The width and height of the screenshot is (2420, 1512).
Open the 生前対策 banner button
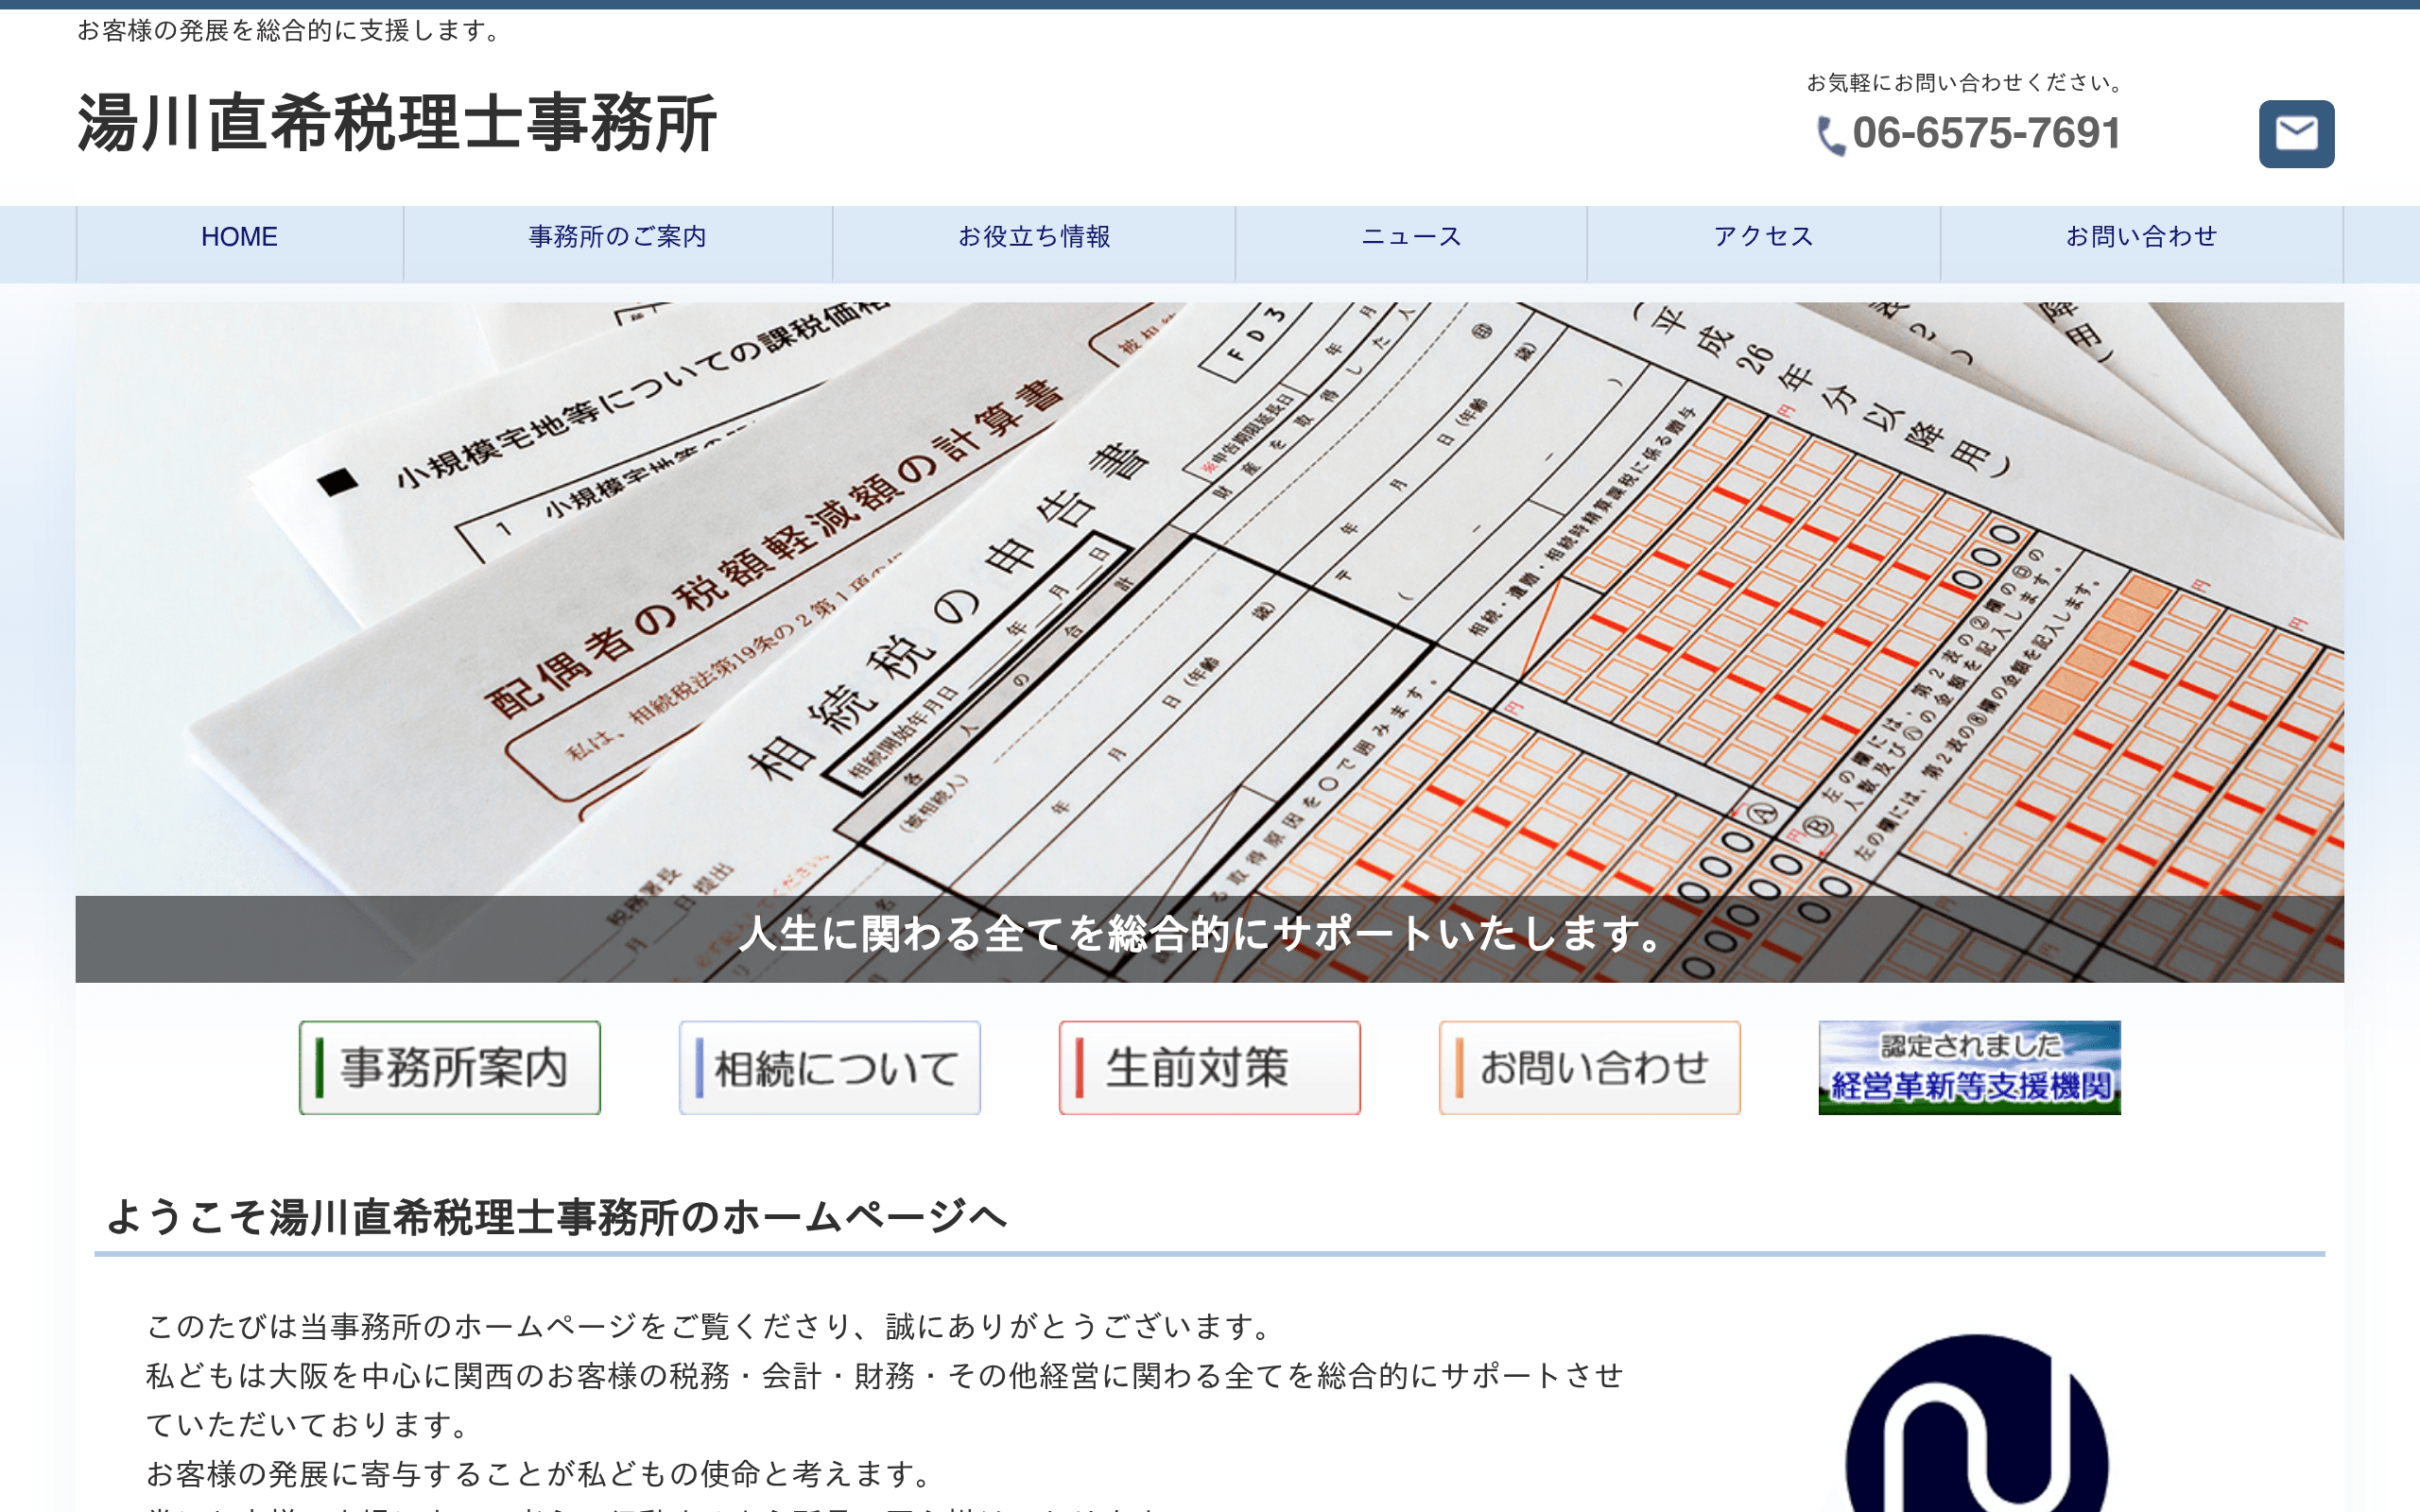tap(1209, 1066)
